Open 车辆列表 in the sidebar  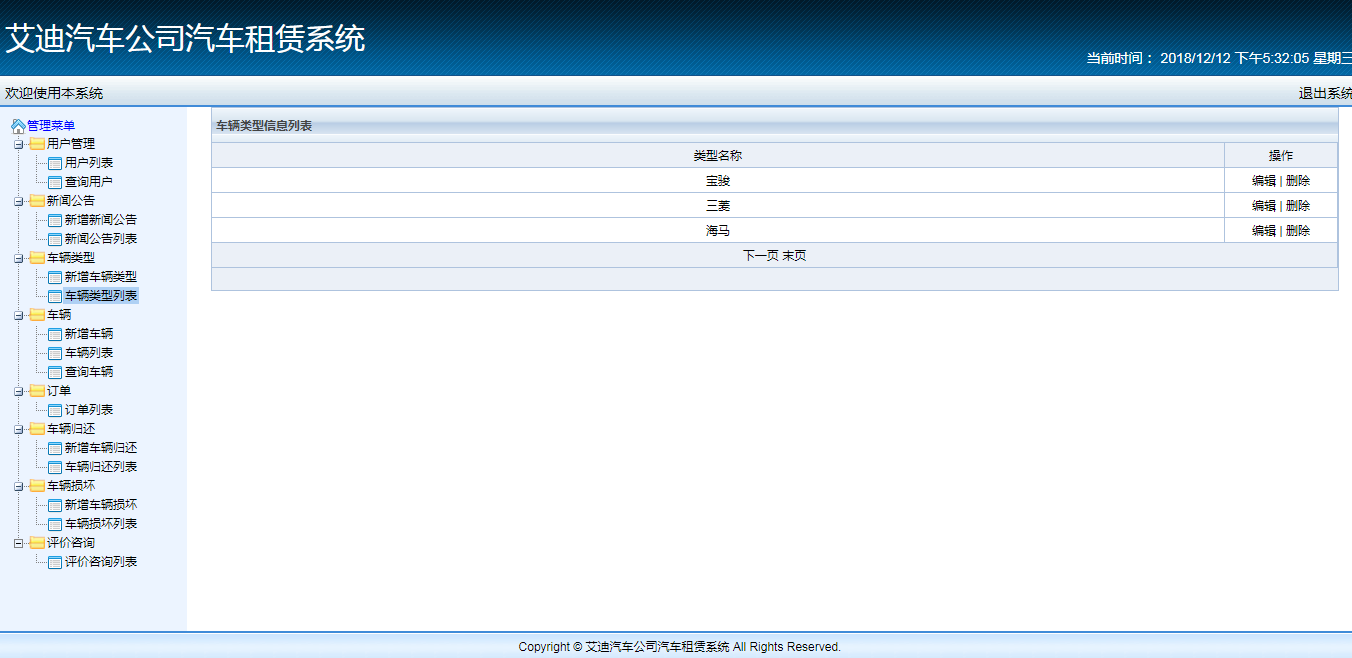coord(89,353)
